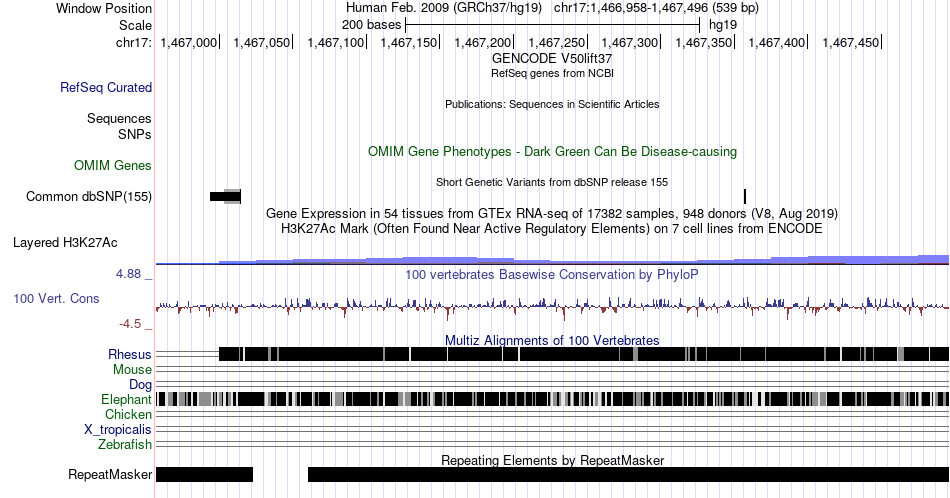The image size is (950, 498).
Task: Click the SNPs track label
Action: (135, 134)
